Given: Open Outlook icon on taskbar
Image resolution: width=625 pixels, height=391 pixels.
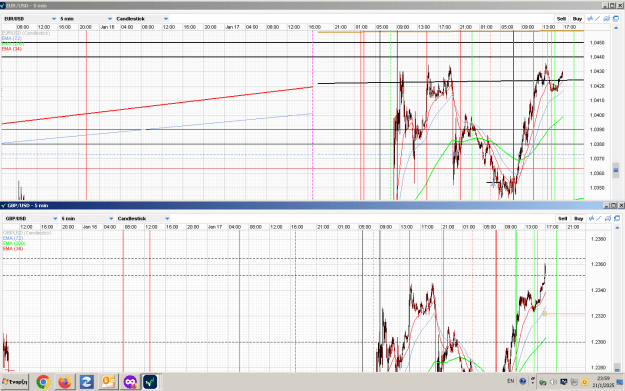Looking at the screenshot, I should click(108, 382).
